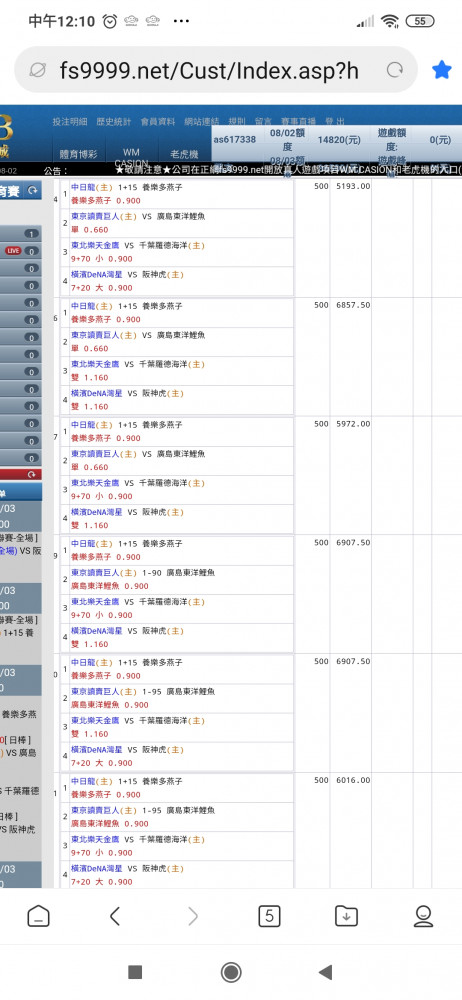Reload the page with the refresh icon

pos(395,70)
